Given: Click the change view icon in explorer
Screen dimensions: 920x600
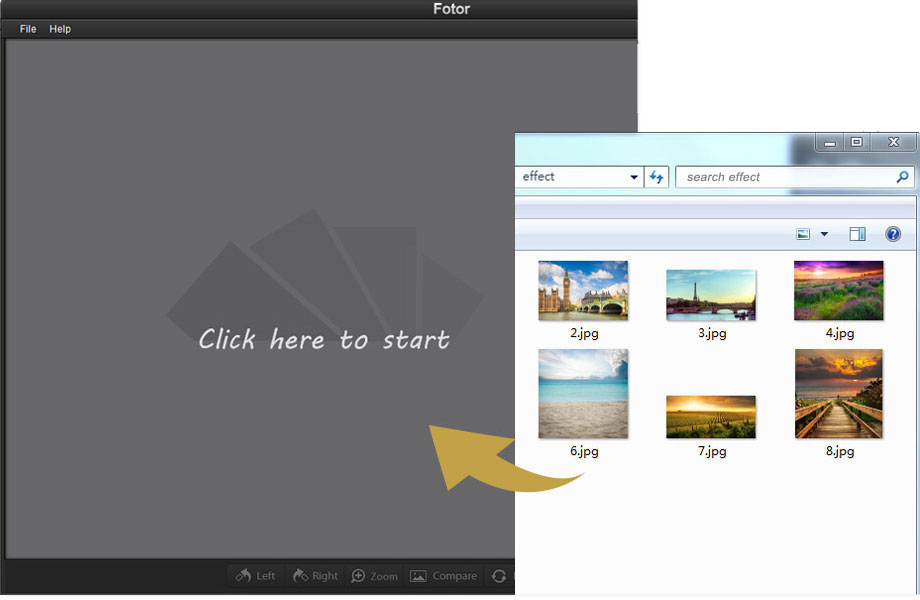Looking at the screenshot, I should pyautogui.click(x=803, y=234).
